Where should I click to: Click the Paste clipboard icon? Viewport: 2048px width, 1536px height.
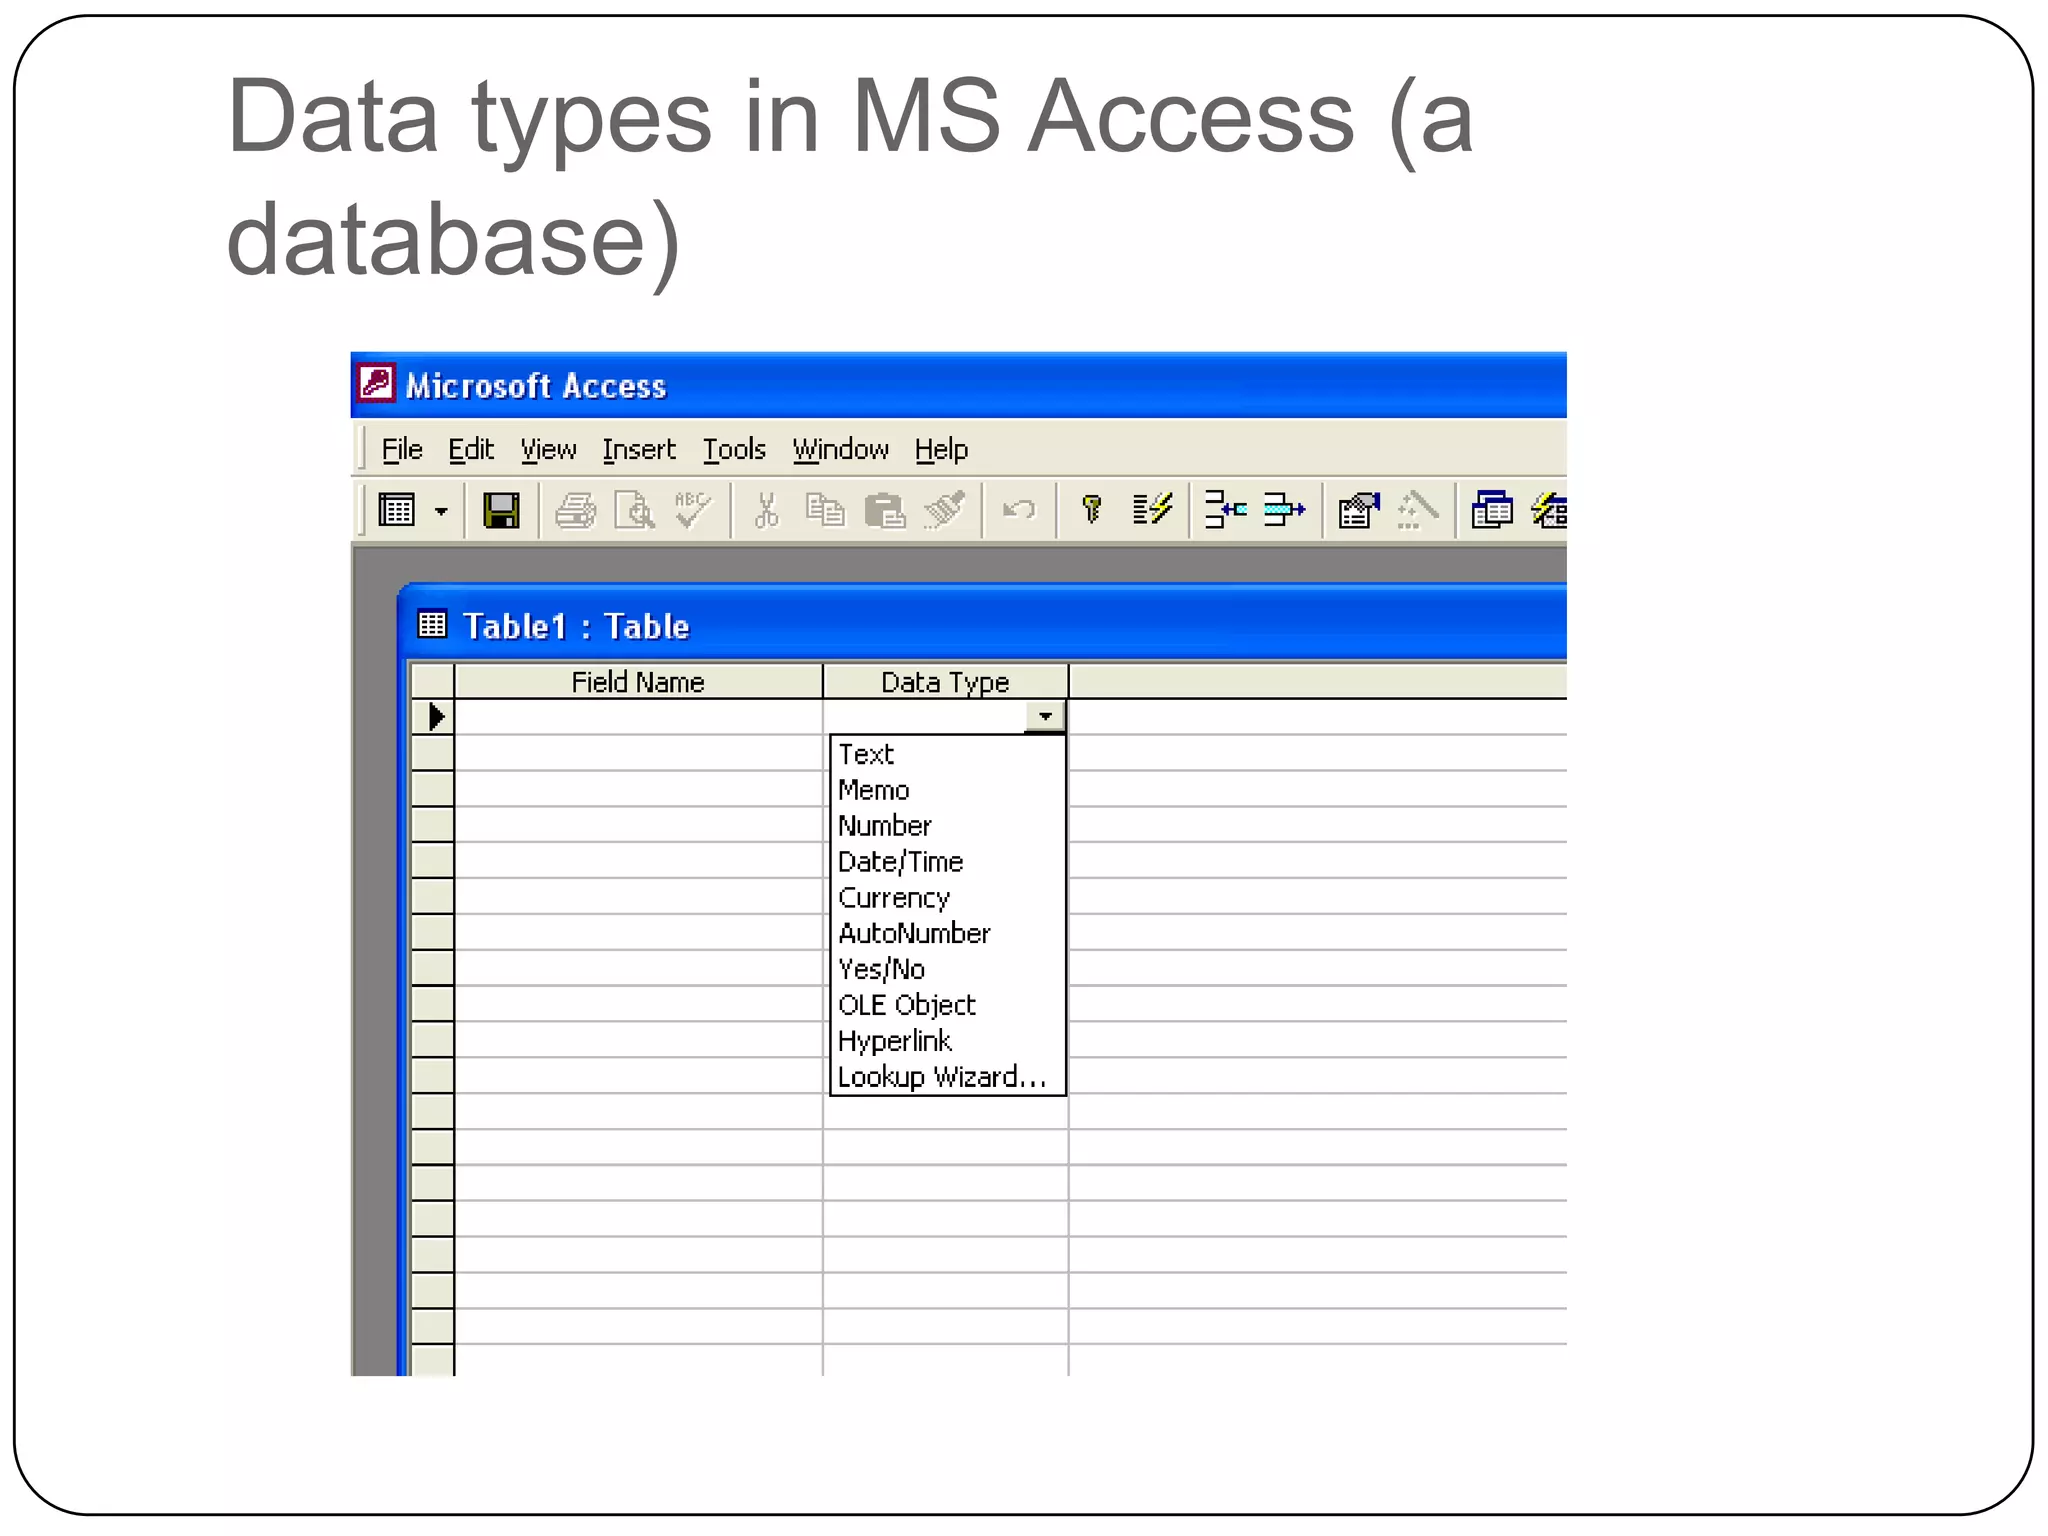(885, 511)
